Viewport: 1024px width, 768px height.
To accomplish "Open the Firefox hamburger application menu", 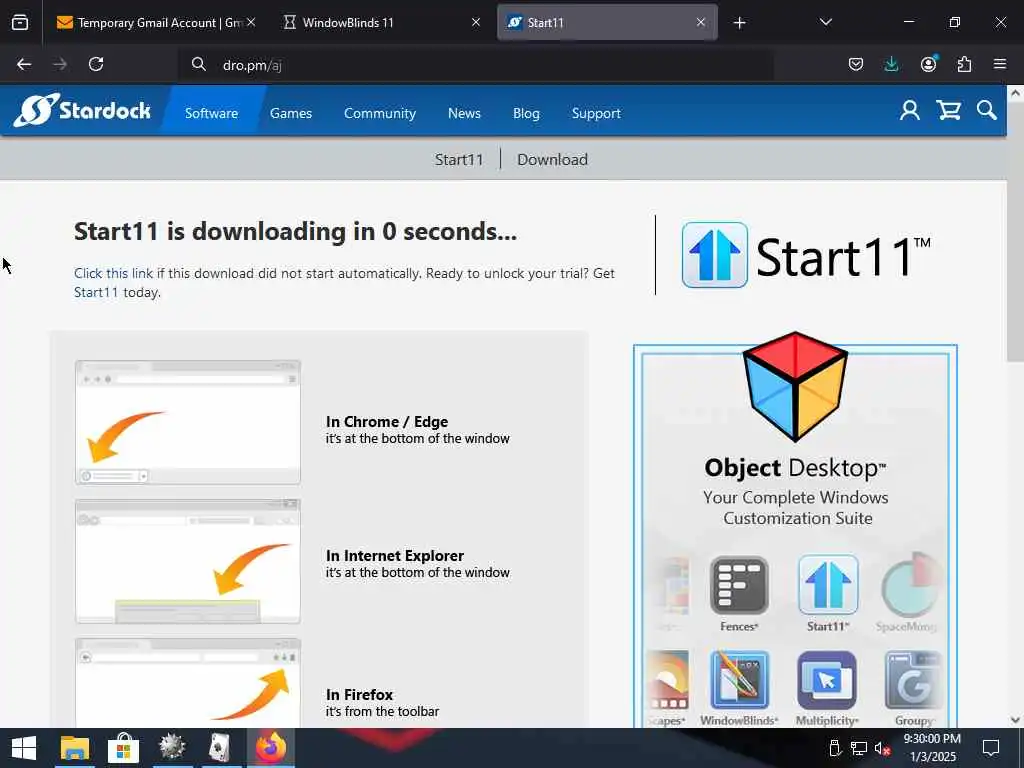I will [1000, 64].
